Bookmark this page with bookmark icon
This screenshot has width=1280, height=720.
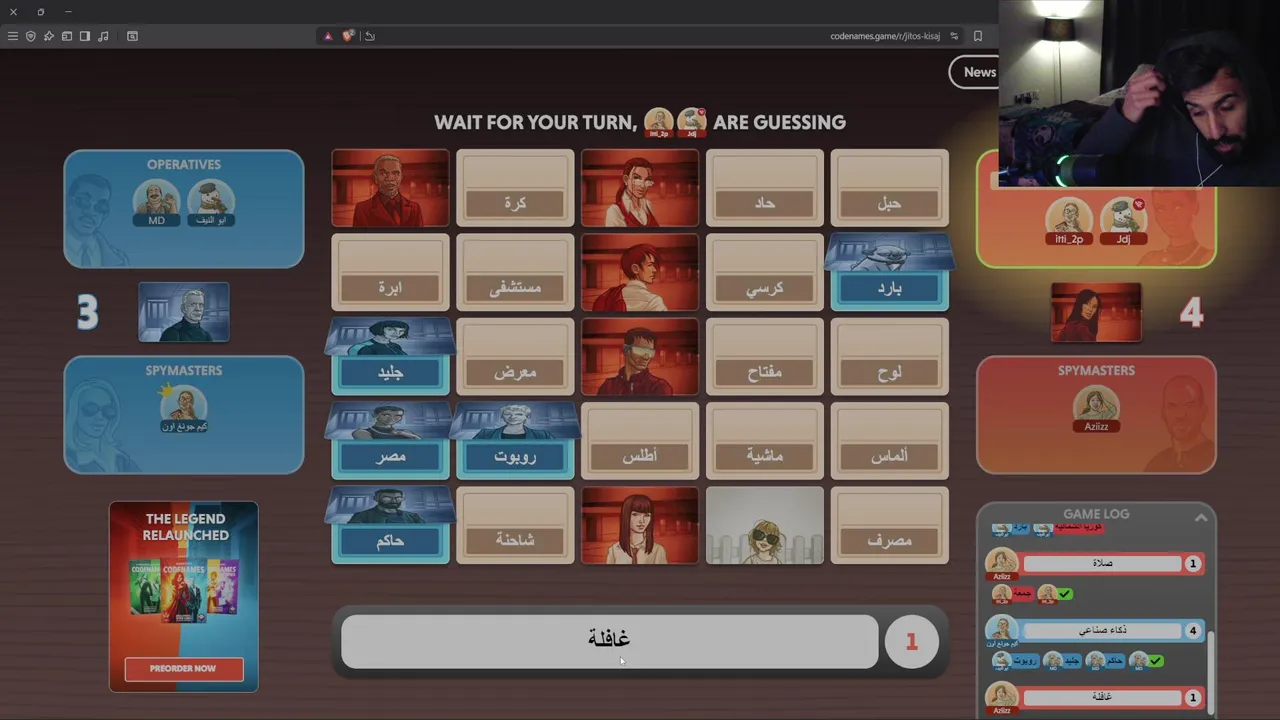tap(978, 36)
